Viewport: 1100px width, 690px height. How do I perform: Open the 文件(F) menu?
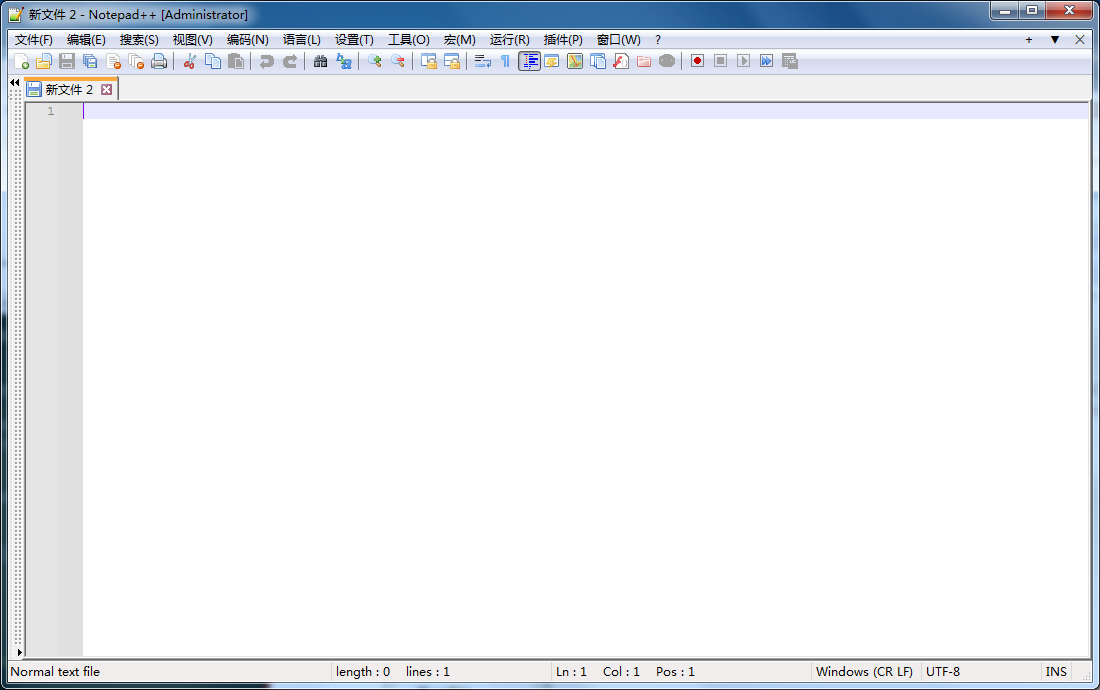tap(33, 40)
